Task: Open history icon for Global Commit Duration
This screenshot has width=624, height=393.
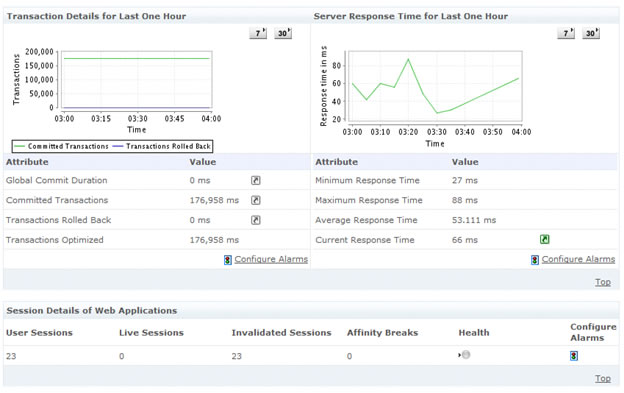Action: tap(255, 181)
